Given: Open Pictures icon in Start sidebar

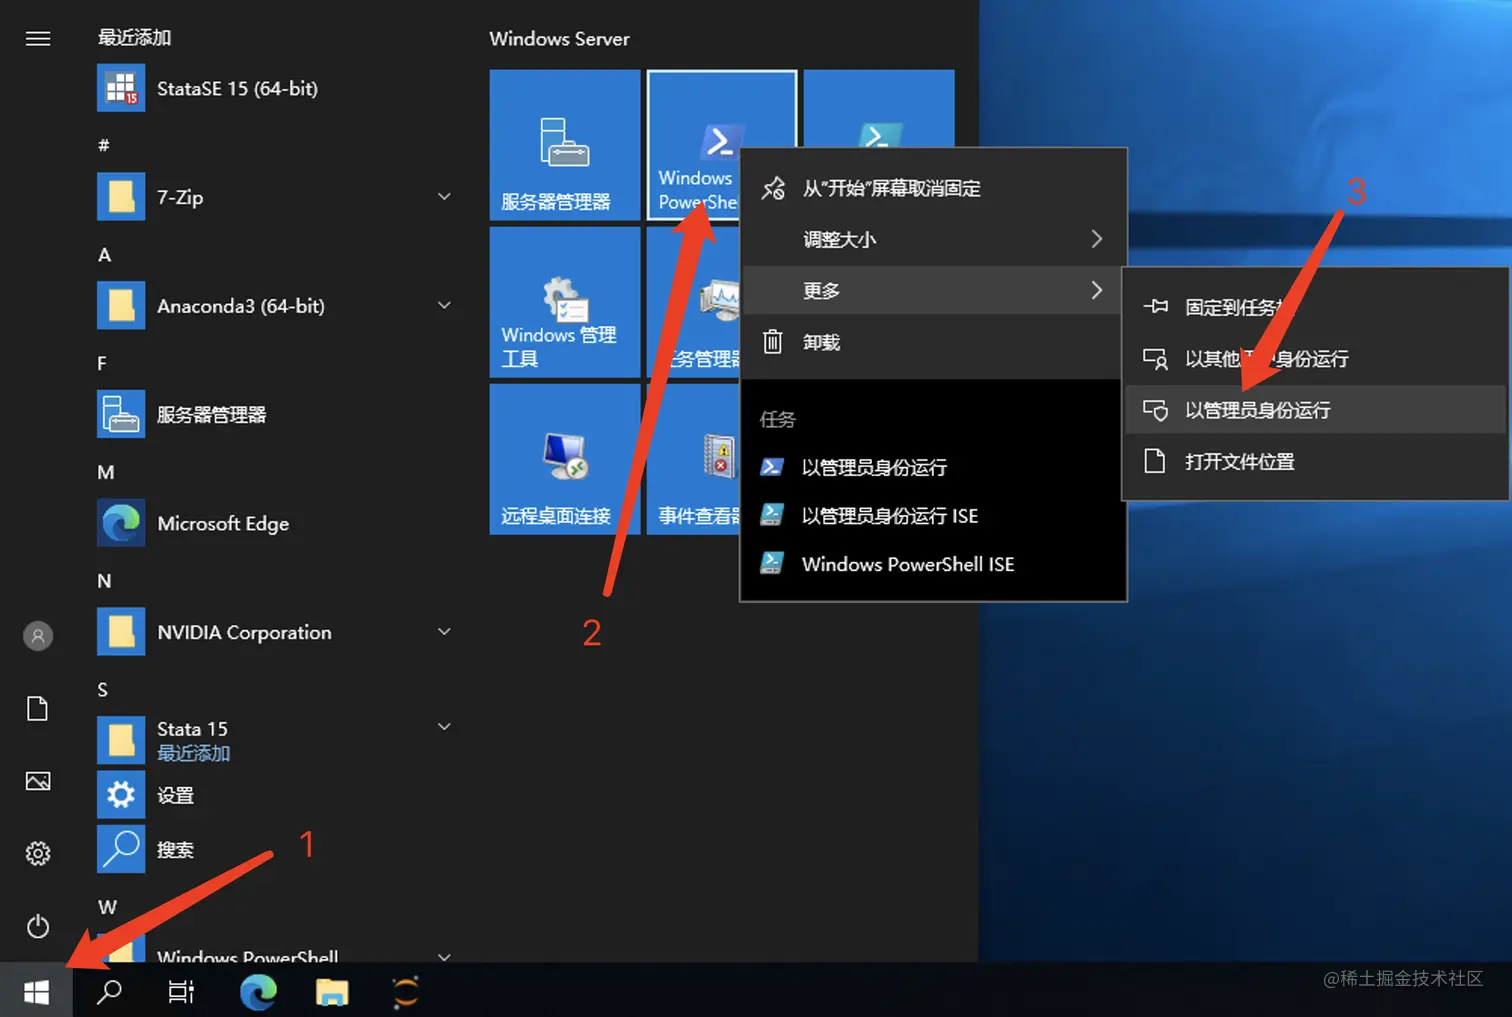Looking at the screenshot, I should click(x=38, y=781).
